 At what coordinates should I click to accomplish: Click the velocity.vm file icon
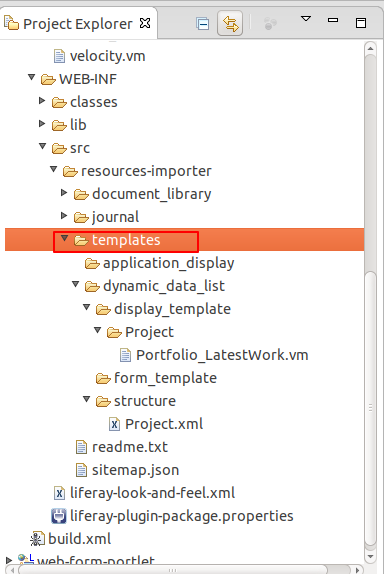[59, 56]
